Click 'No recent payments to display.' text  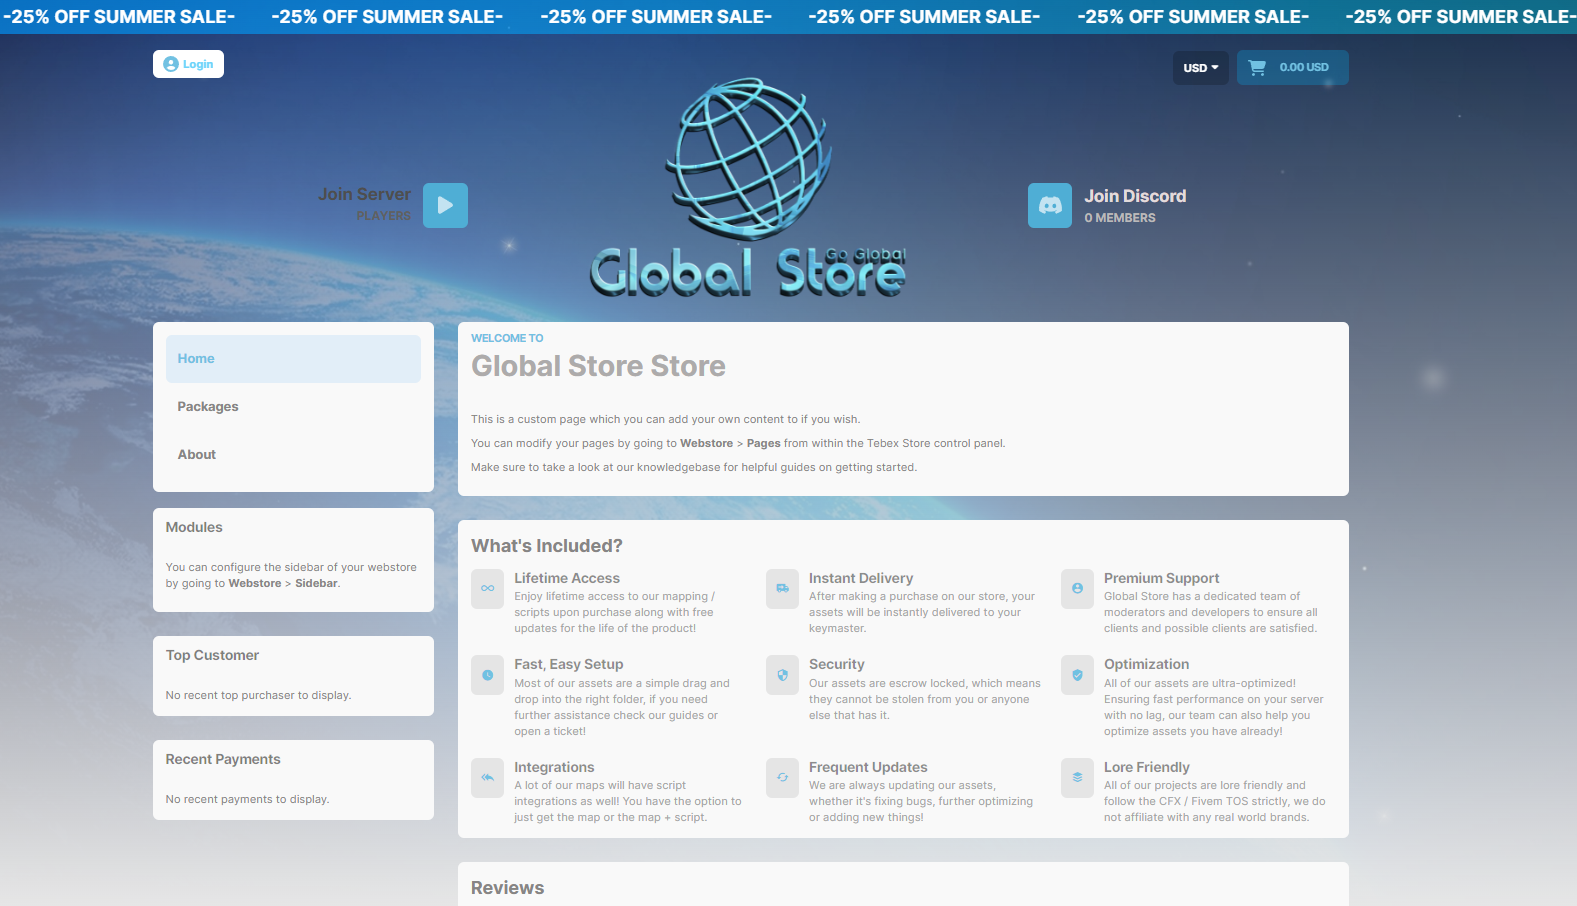tap(247, 799)
